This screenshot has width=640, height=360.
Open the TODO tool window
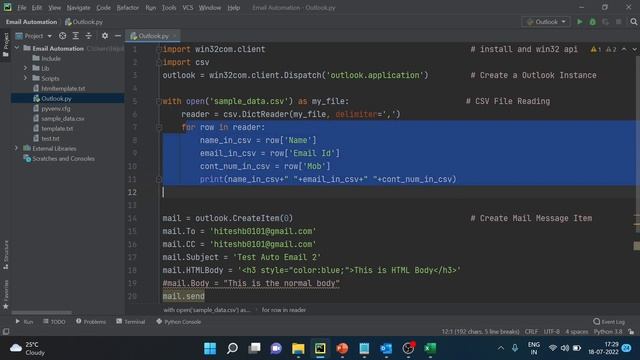pos(54,322)
